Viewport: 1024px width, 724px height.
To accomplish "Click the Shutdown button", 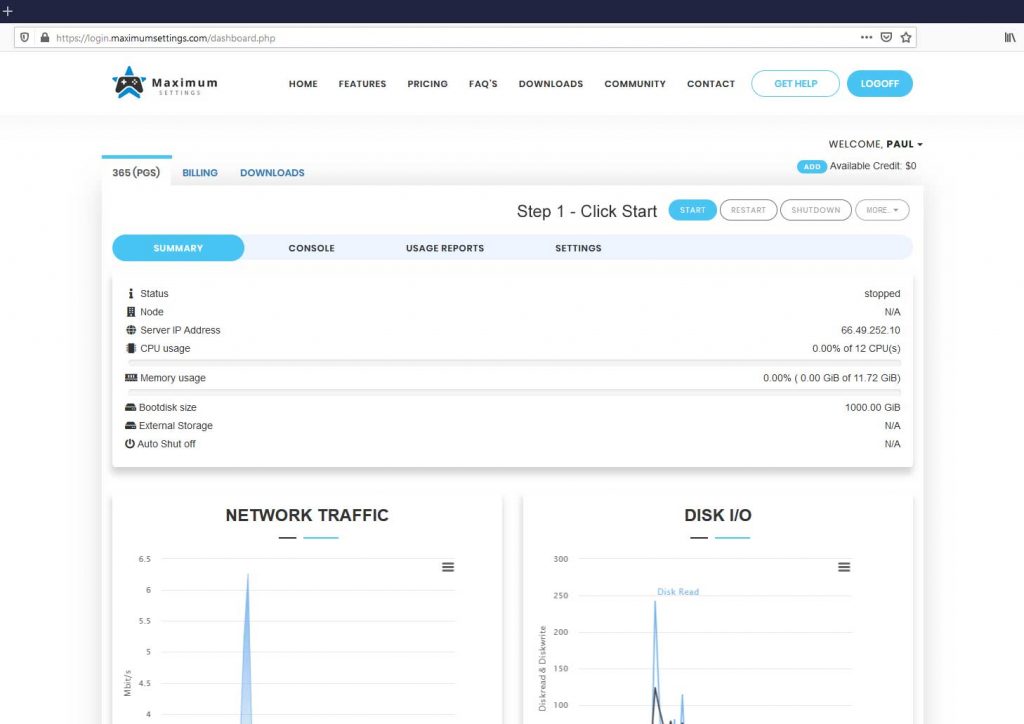I will click(x=816, y=210).
